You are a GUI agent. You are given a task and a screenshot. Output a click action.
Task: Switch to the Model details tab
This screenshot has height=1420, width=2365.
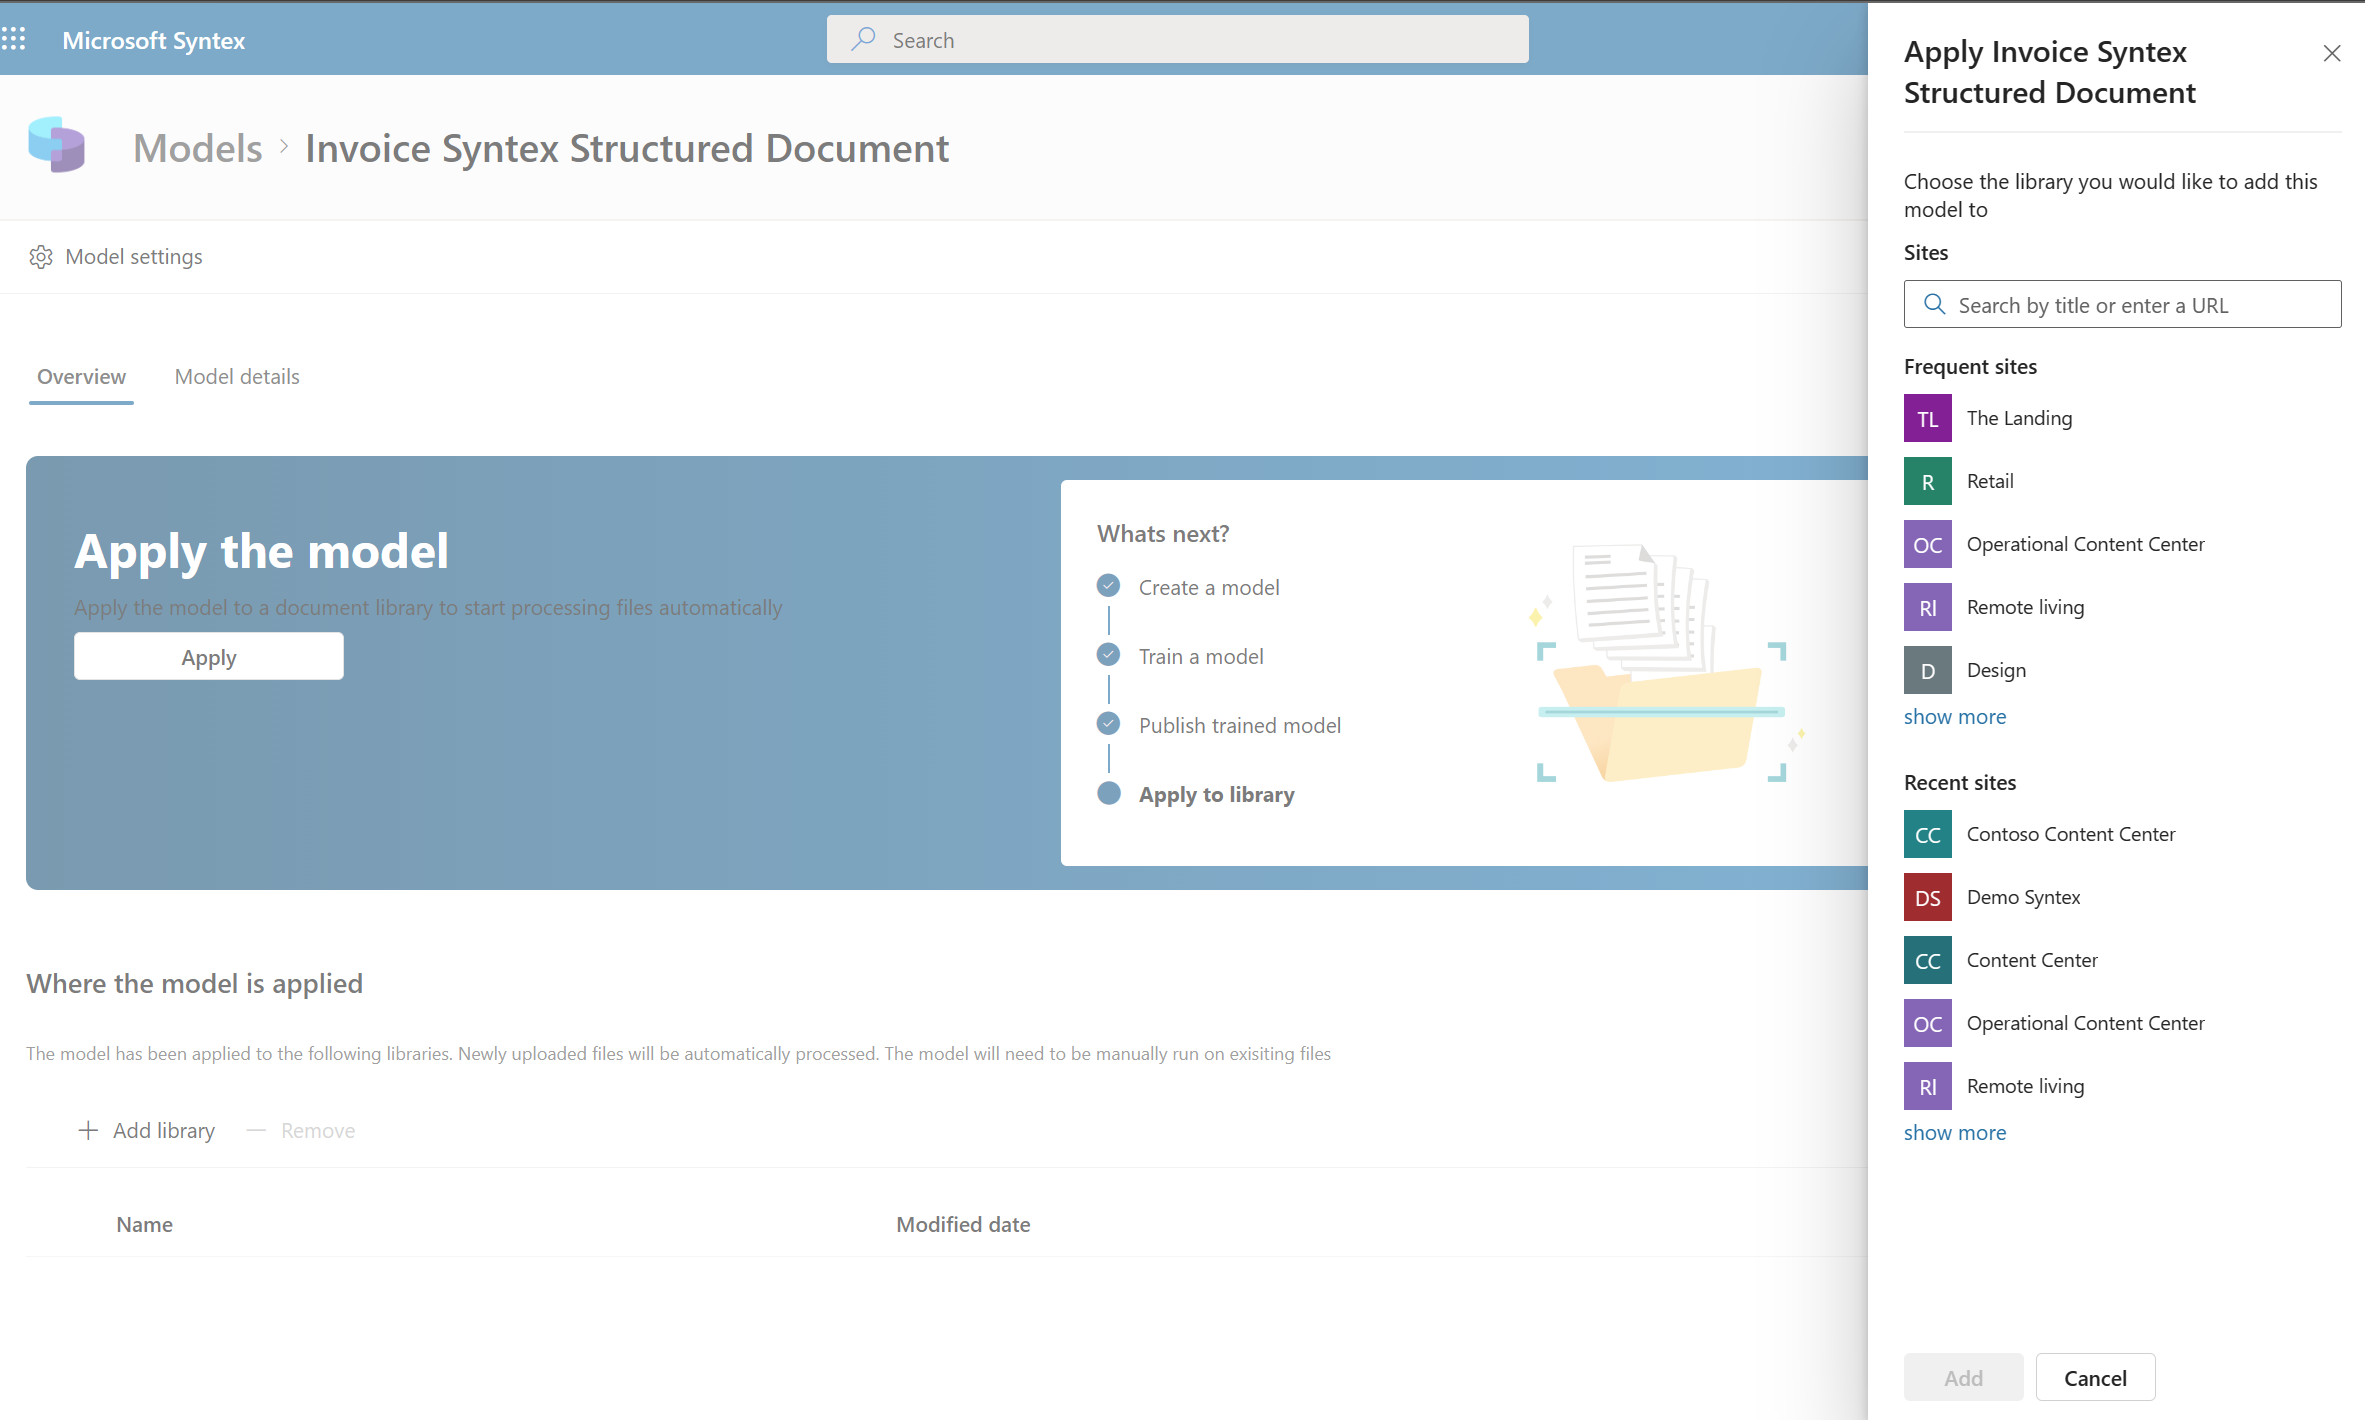pos(237,376)
